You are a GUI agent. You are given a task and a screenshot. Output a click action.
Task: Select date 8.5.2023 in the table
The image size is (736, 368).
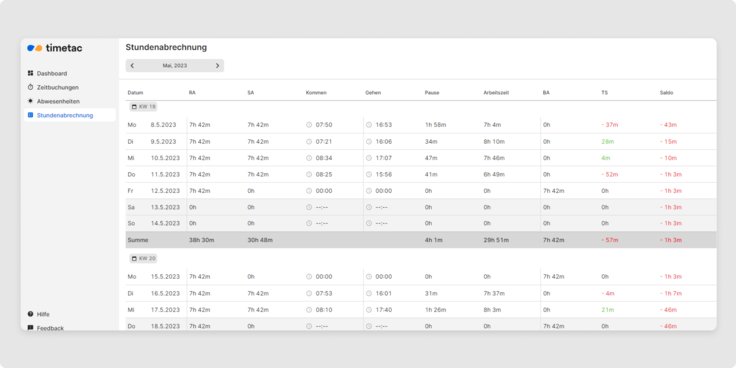[x=163, y=125]
